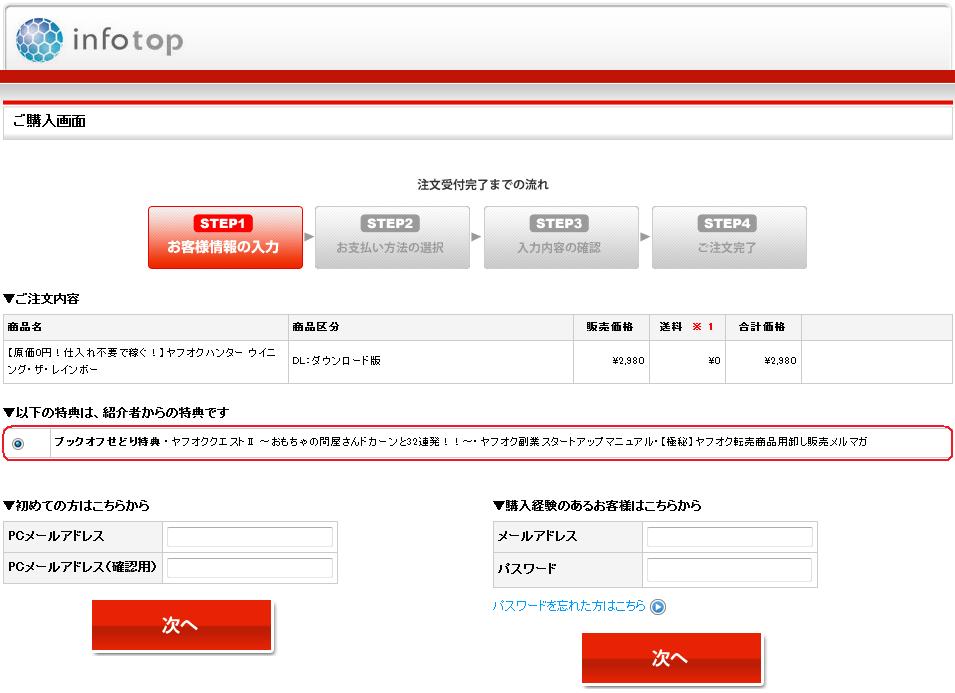The width and height of the screenshot is (955, 693).
Task: Click the パスワード field label
Action: point(527,569)
